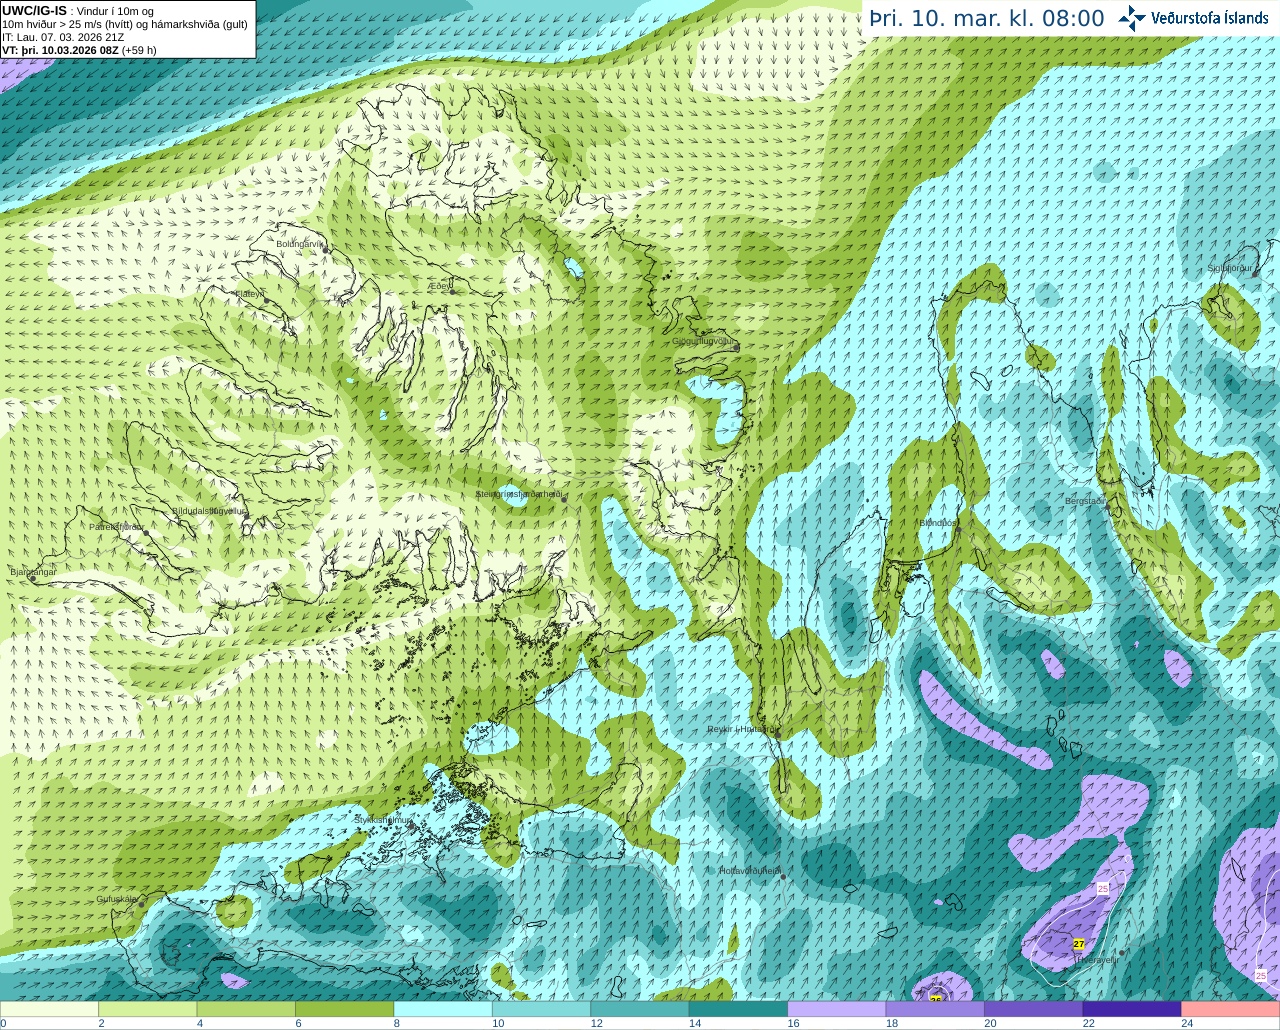Click the valid time 'VT: þri. 10.03.2026 08Z'
This screenshot has height=1030, width=1280.
click(x=79, y=50)
